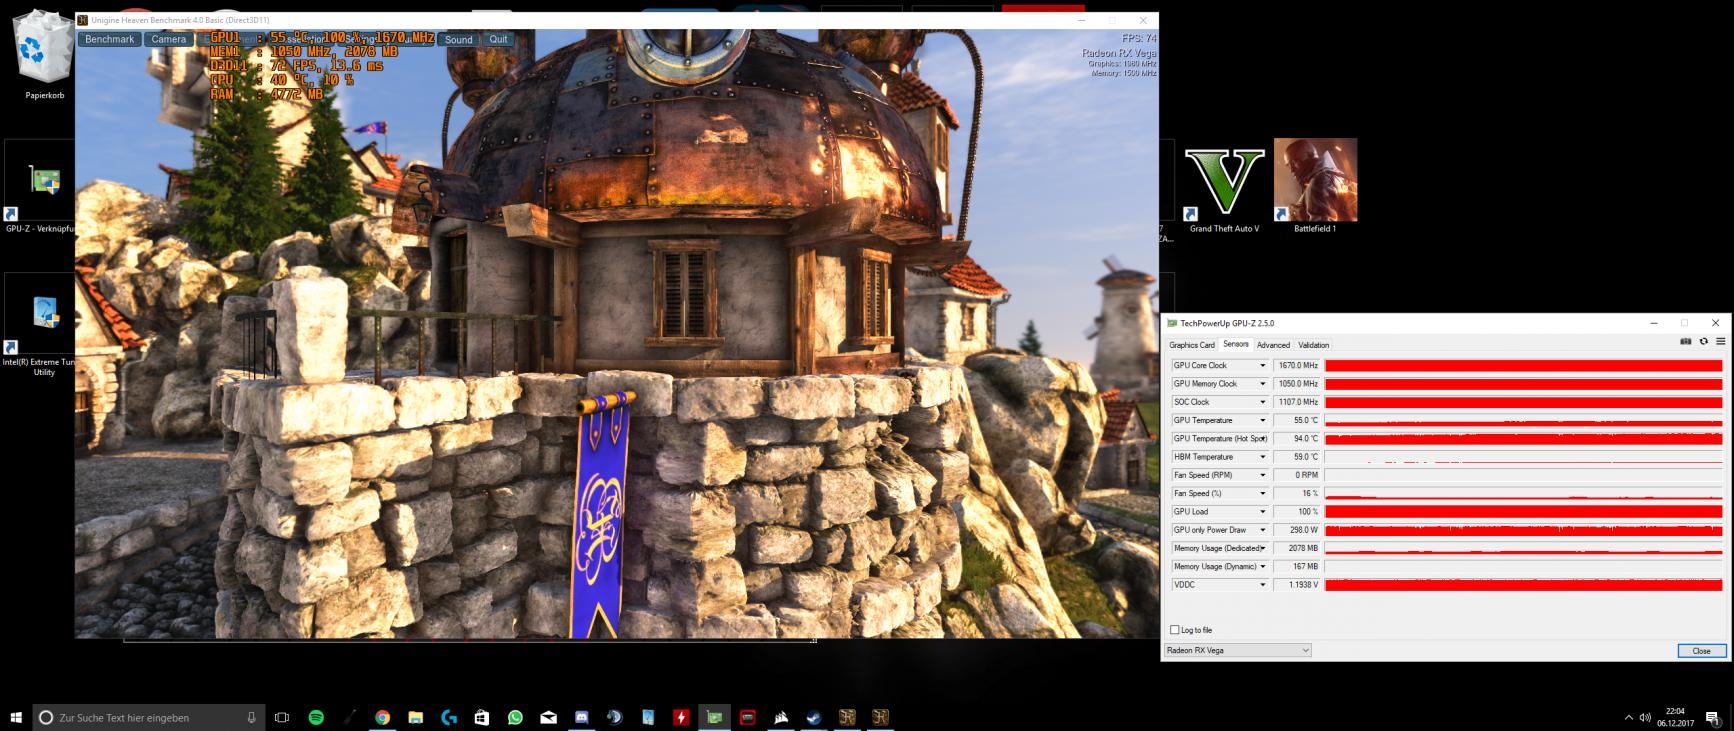This screenshot has width=1734, height=731.
Task: Open Google Chrome from the taskbar
Action: (382, 717)
